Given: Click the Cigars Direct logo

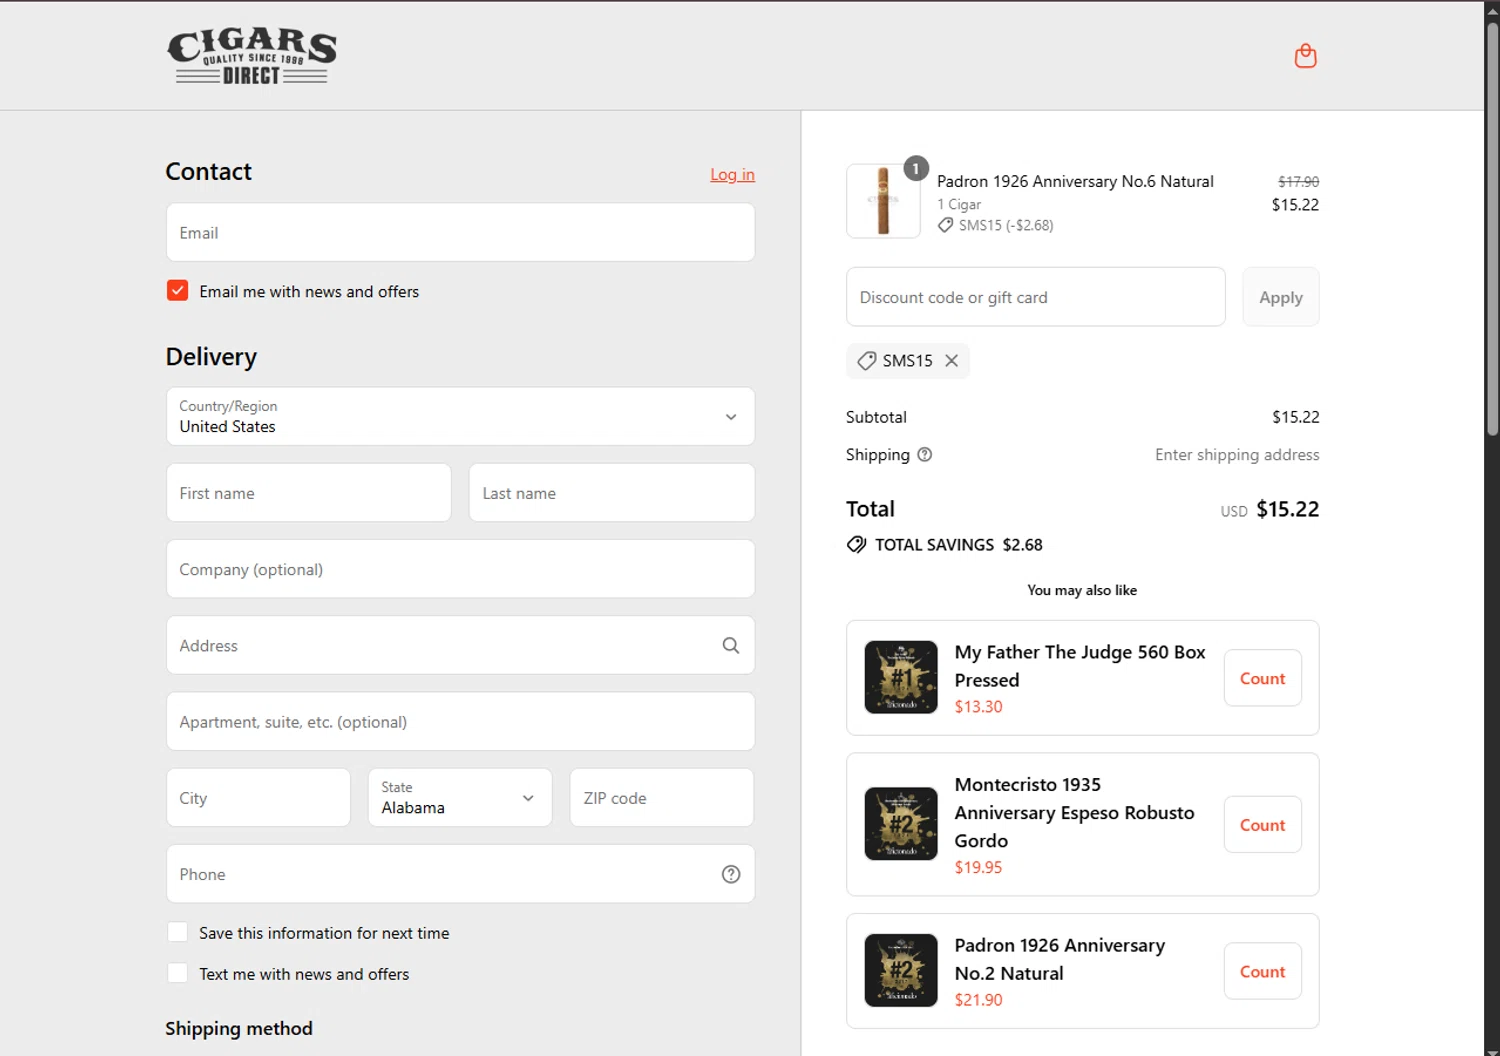Looking at the screenshot, I should click(252, 56).
